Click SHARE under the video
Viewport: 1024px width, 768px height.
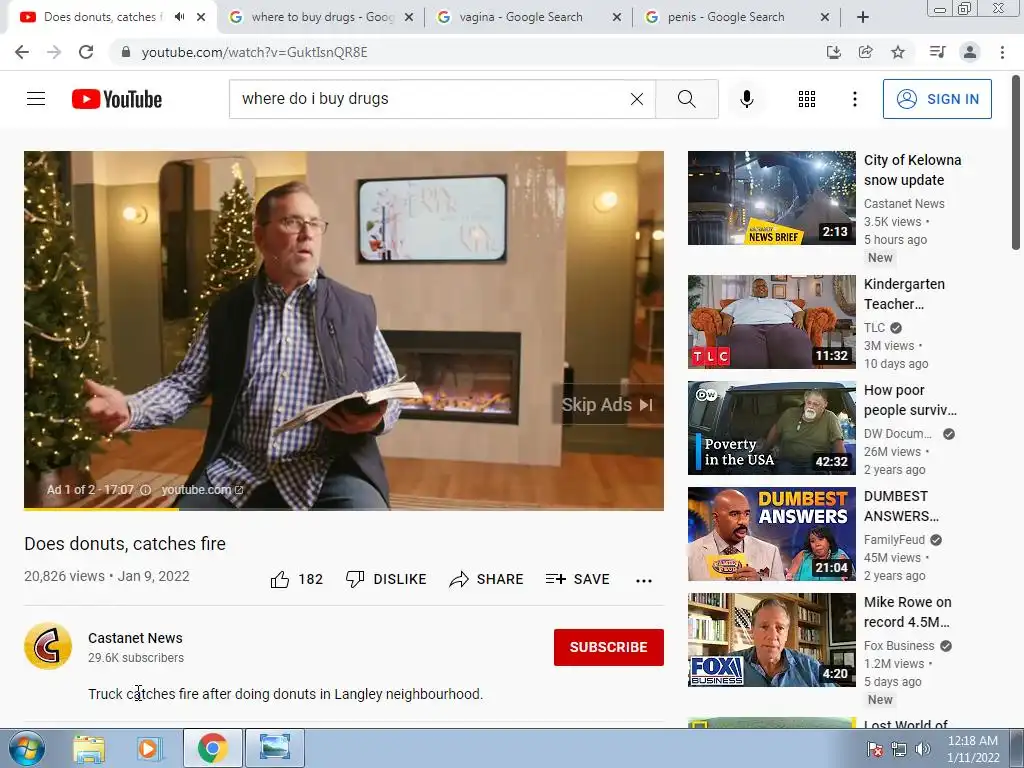pyautogui.click(x=487, y=579)
